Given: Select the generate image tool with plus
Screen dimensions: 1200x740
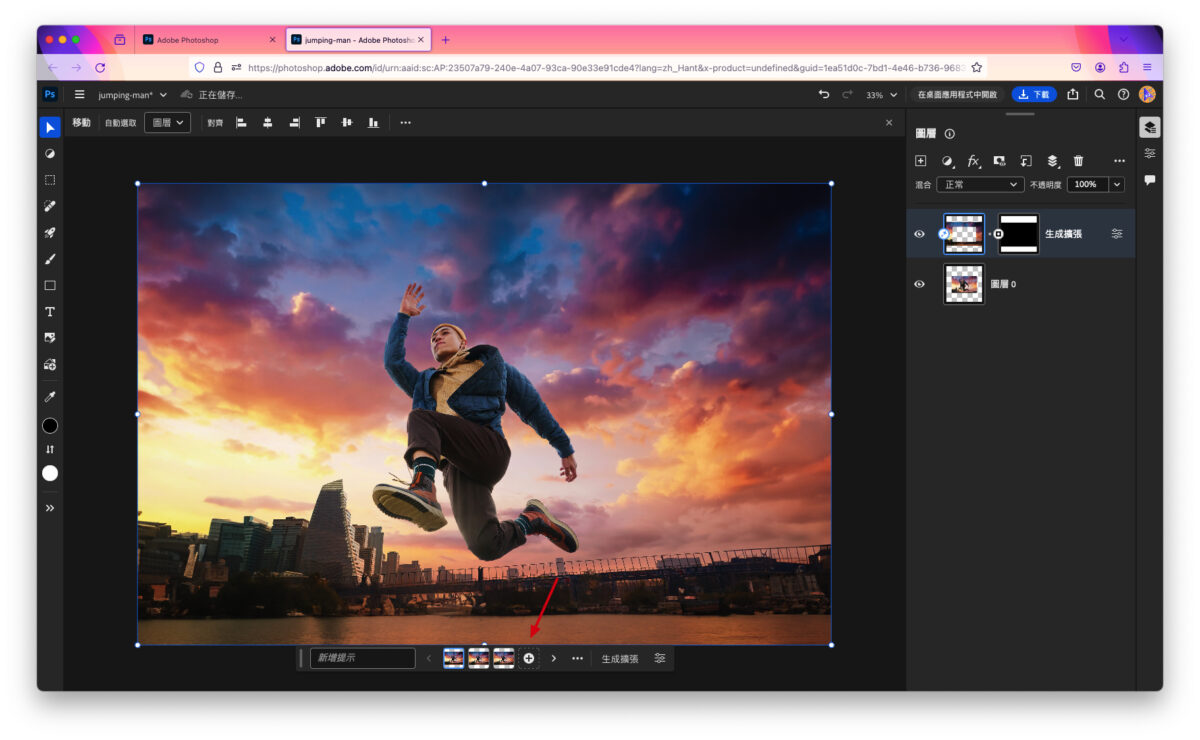Looking at the screenshot, I should (x=50, y=364).
